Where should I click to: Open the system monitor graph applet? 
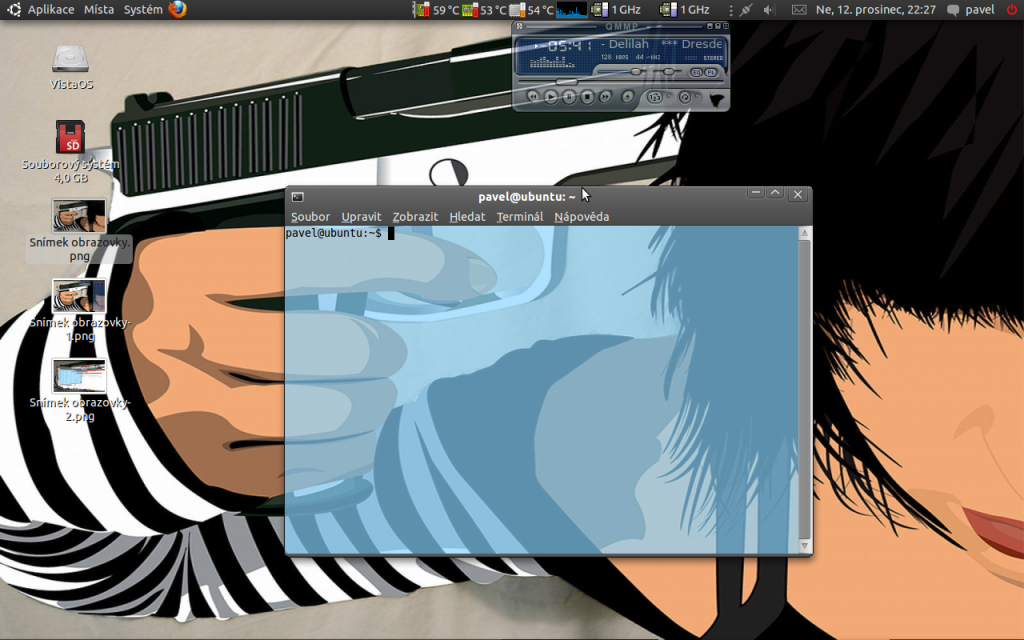click(x=571, y=10)
